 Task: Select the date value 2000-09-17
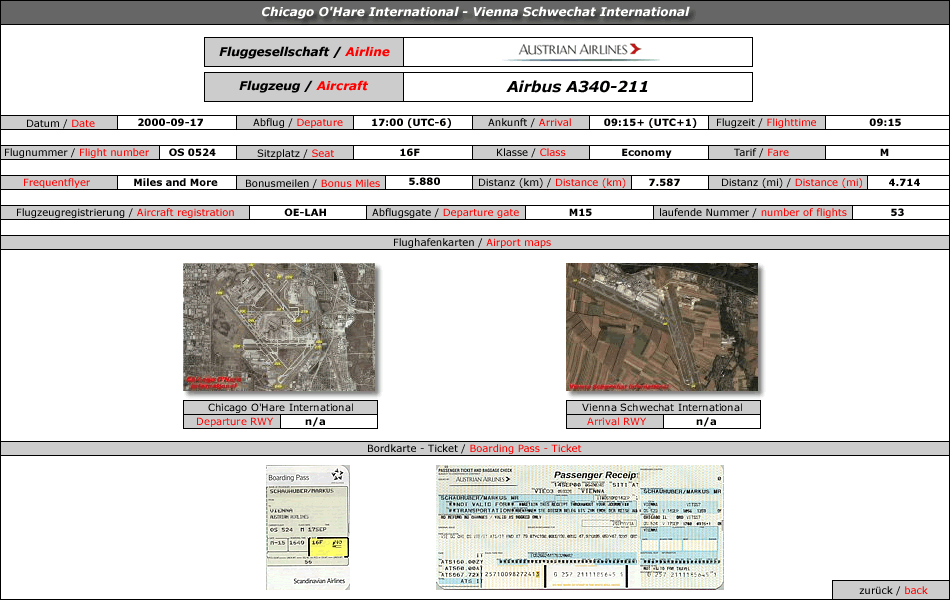(x=170, y=123)
